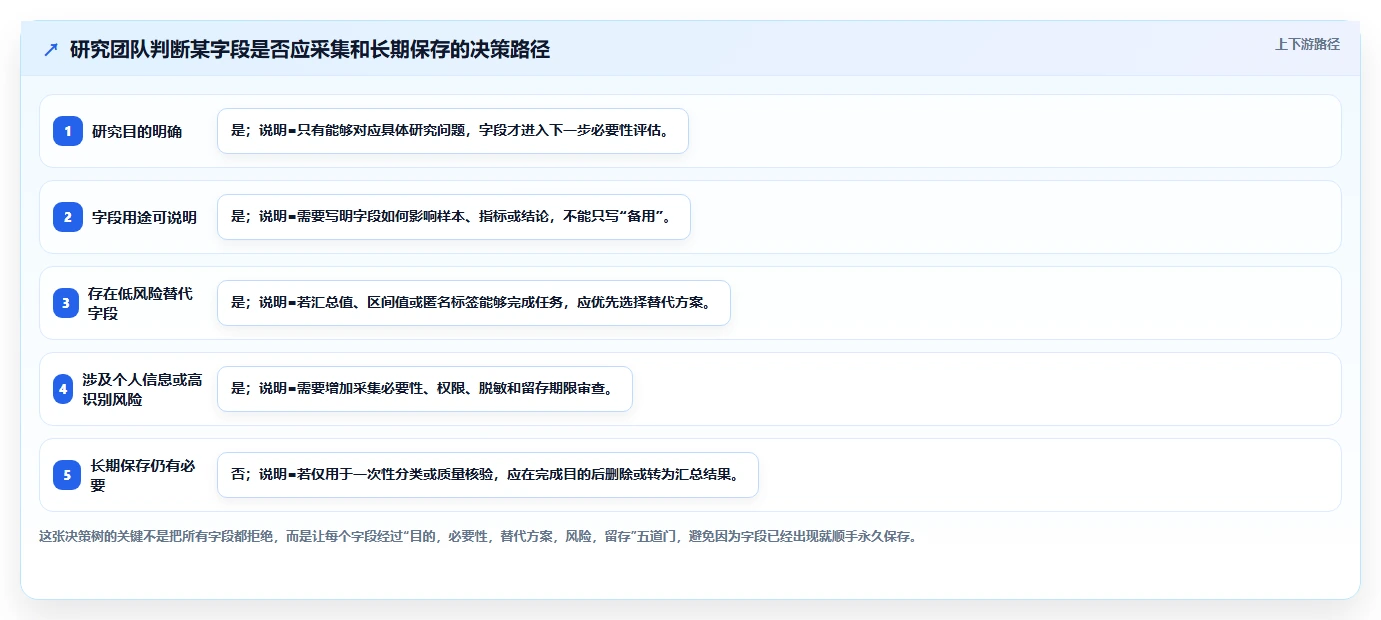Click the step 5 number badge
The image size is (1381, 620).
tap(67, 475)
